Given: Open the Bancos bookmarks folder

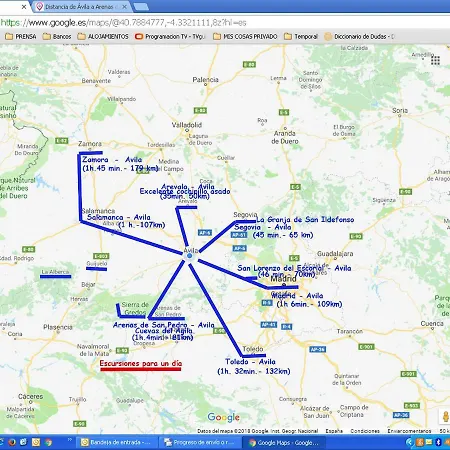Looking at the screenshot, I should [x=57, y=36].
